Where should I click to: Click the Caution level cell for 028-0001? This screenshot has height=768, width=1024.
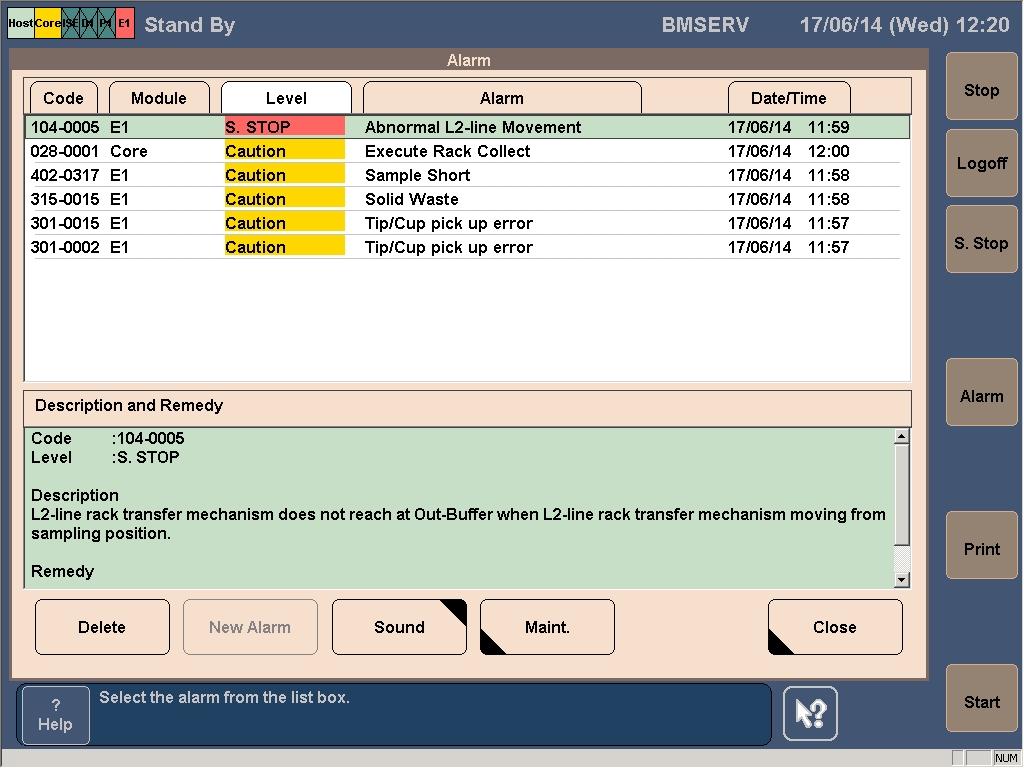(284, 151)
